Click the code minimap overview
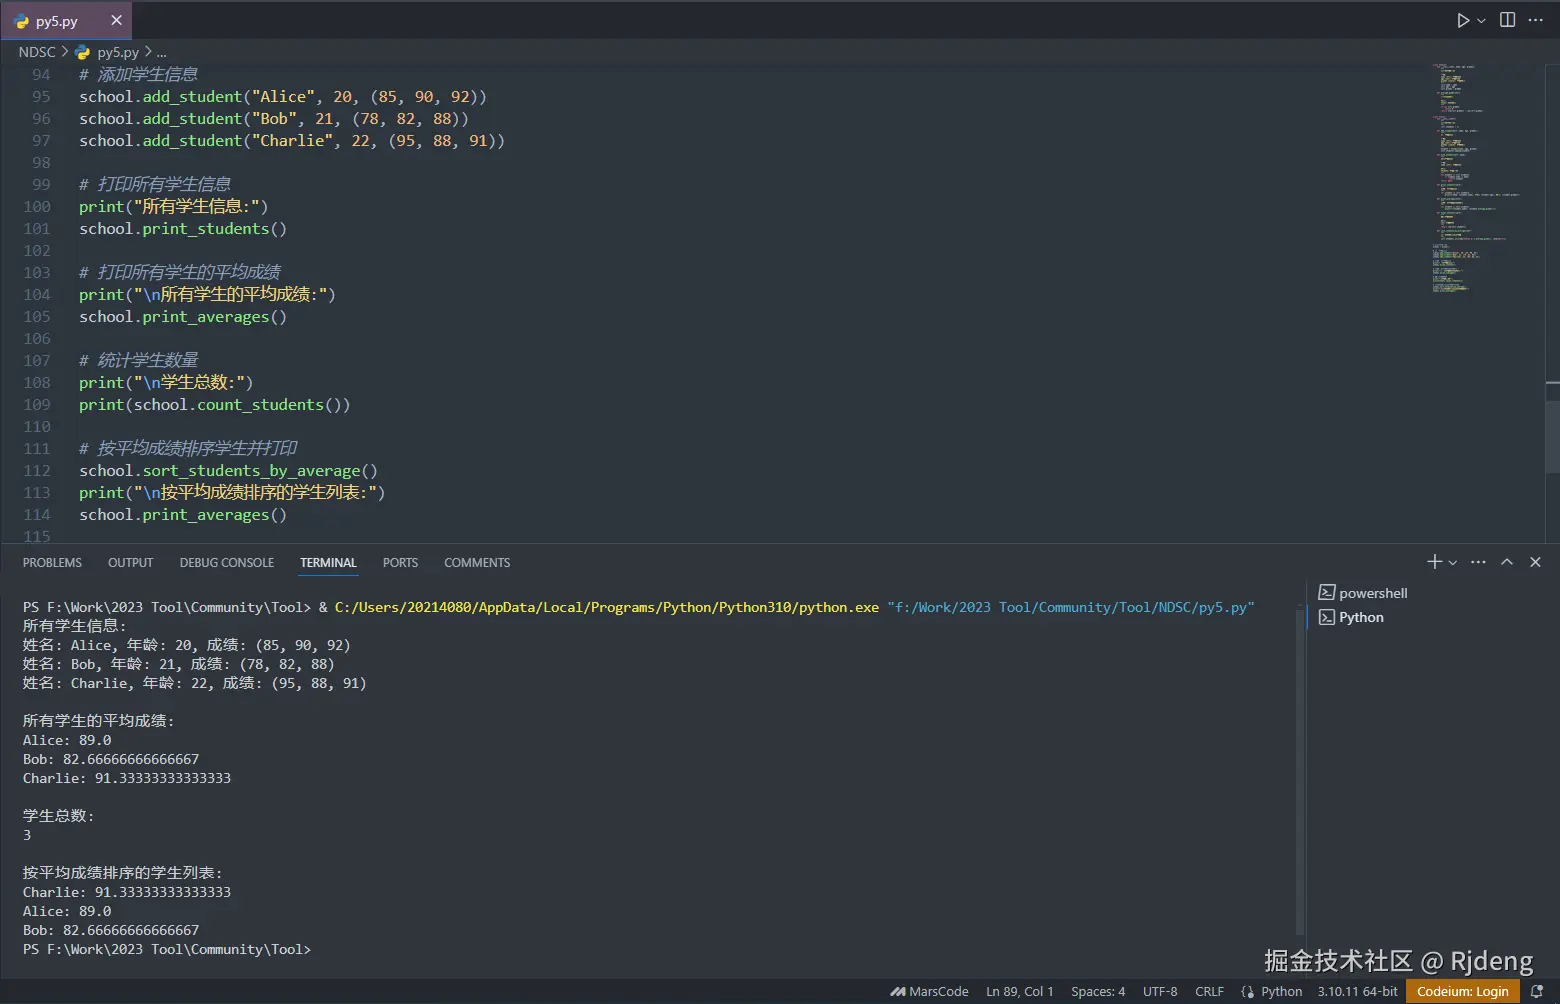Screen dimensions: 1560x1004 [x=1475, y=180]
